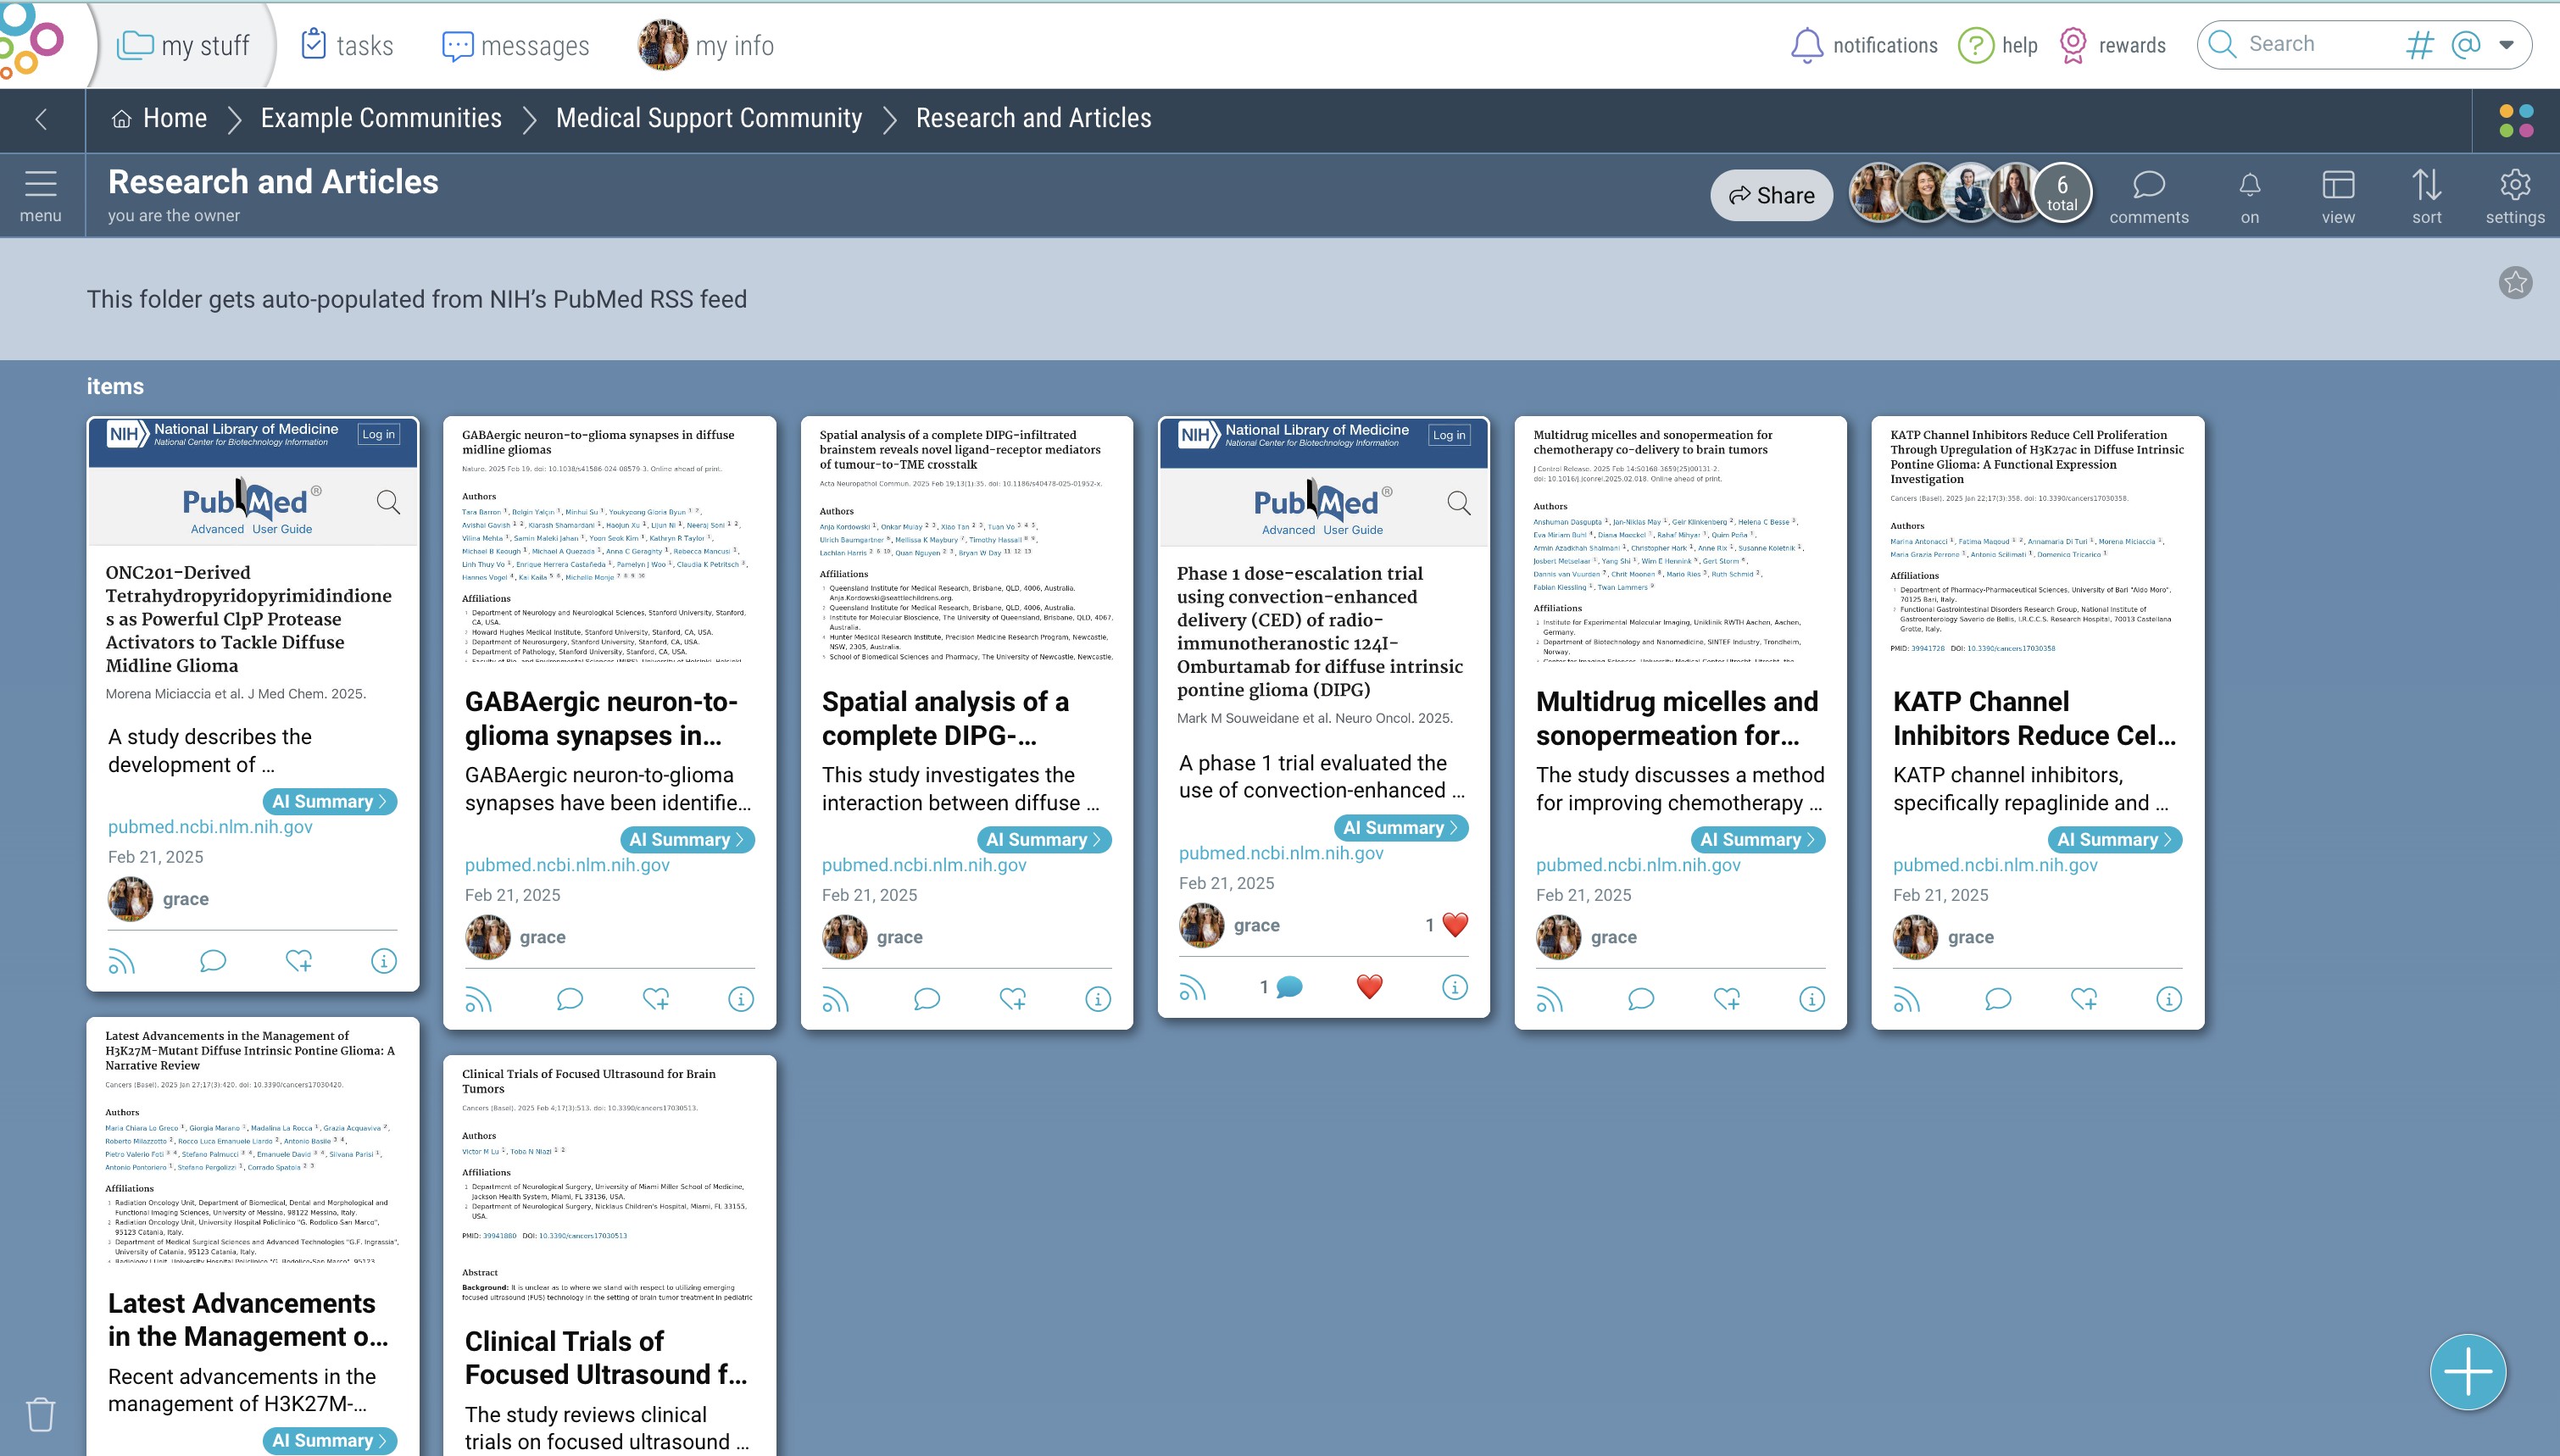Click the 6 total members avatar group
This screenshot has width=2560, height=1456.
(2061, 193)
